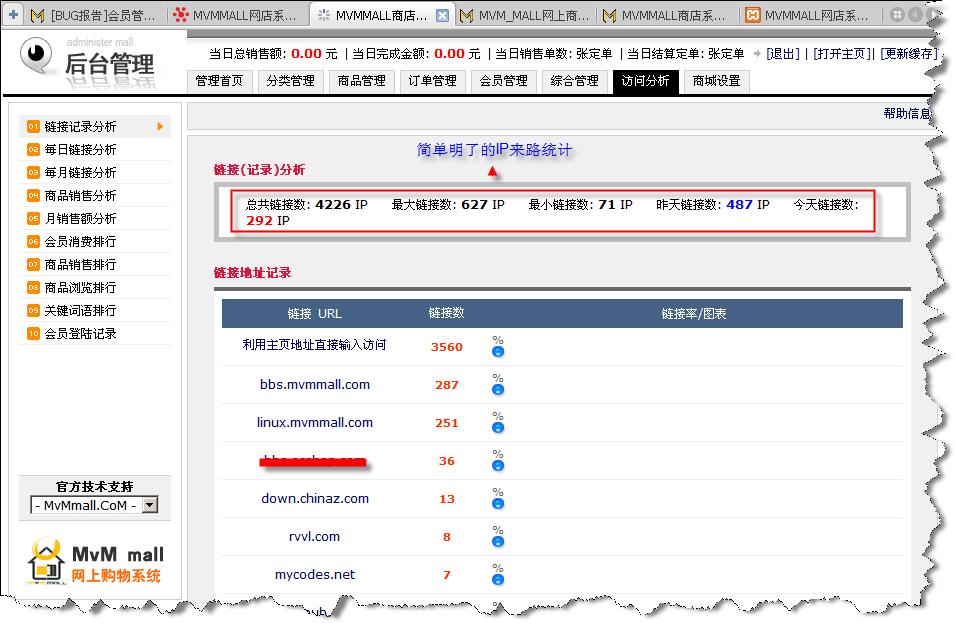This screenshot has height=623, width=955.
Task: Open the 商品管理 menu tab
Action: [x=362, y=81]
